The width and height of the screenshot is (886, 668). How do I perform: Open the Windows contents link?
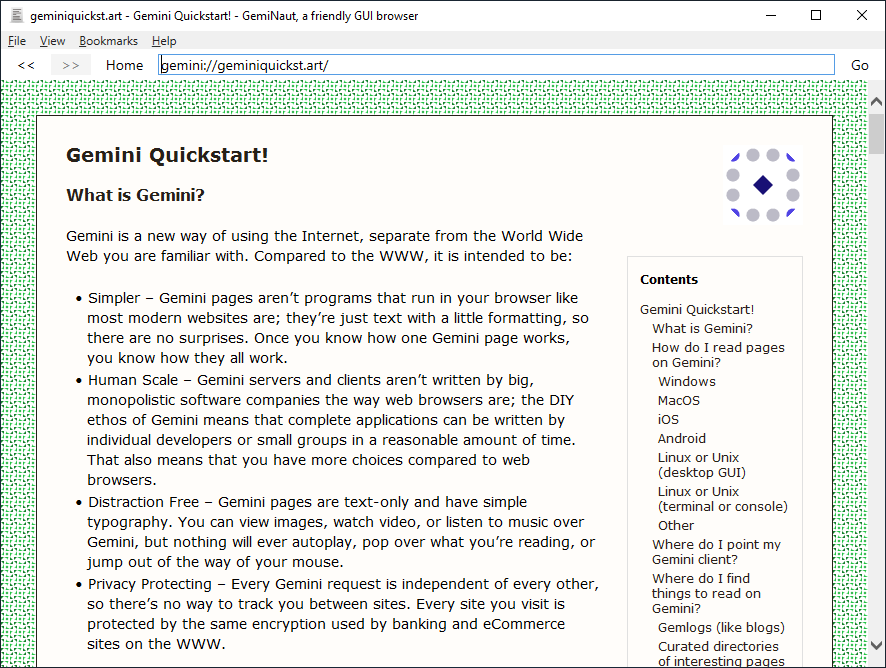click(x=686, y=381)
